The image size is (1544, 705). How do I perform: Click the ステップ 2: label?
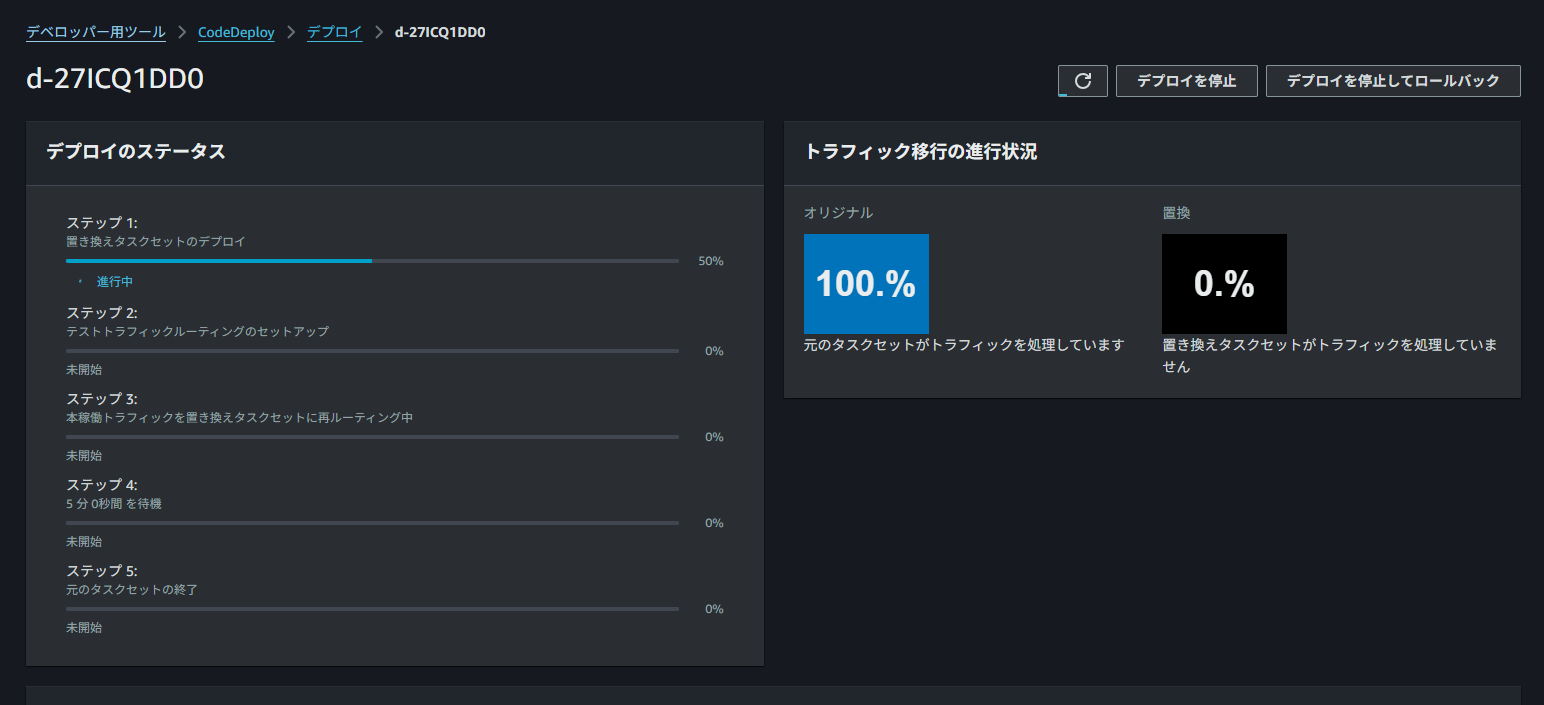(101, 313)
